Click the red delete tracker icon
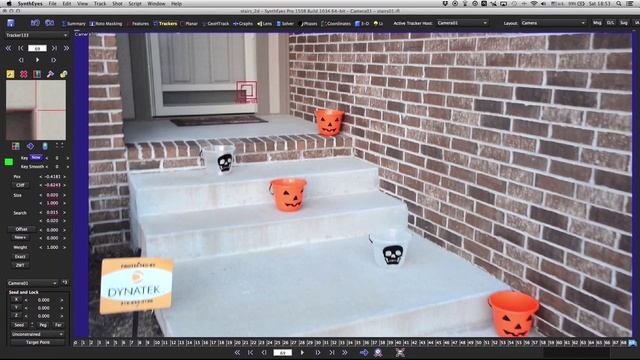Viewport: 640px width, 360px height. tap(24, 74)
